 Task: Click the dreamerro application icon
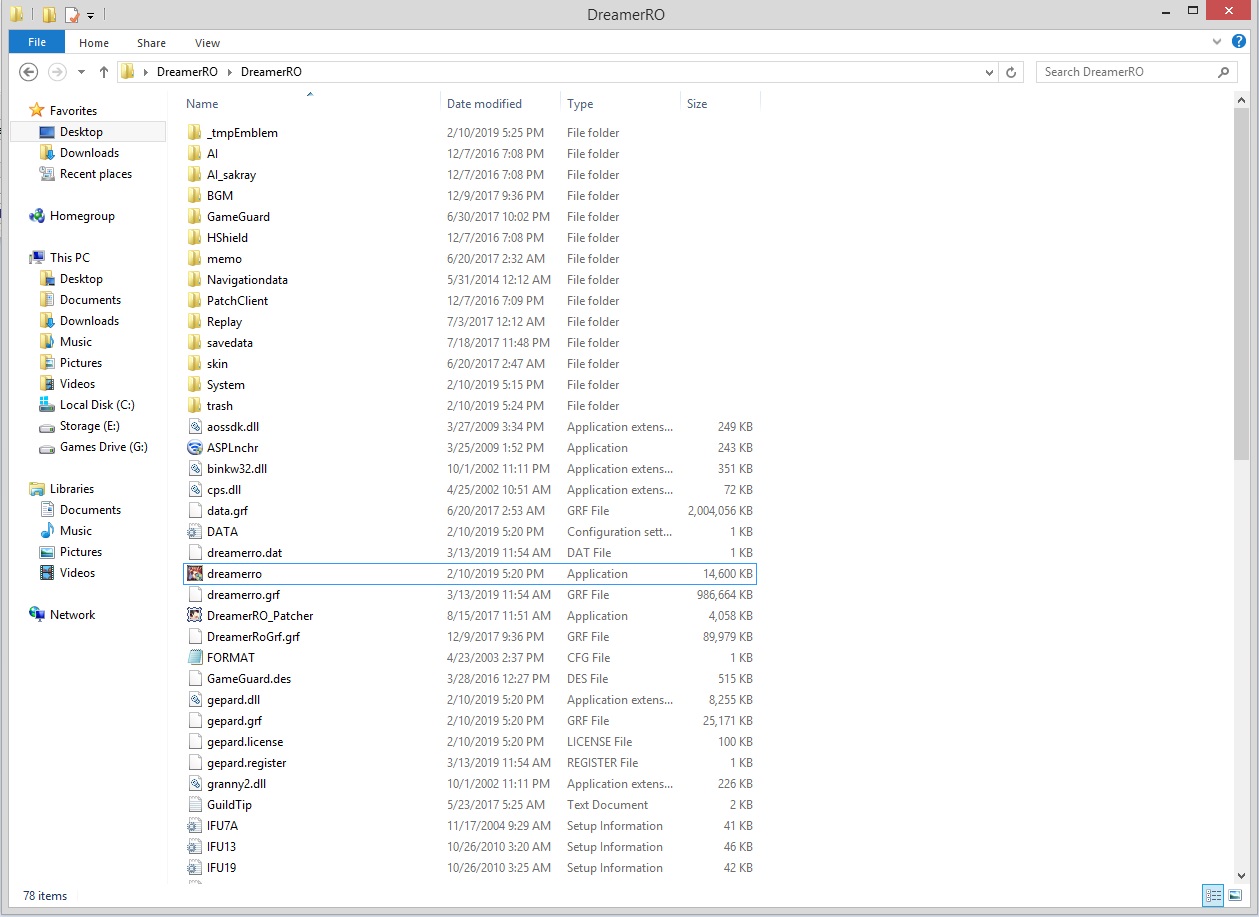coord(195,574)
